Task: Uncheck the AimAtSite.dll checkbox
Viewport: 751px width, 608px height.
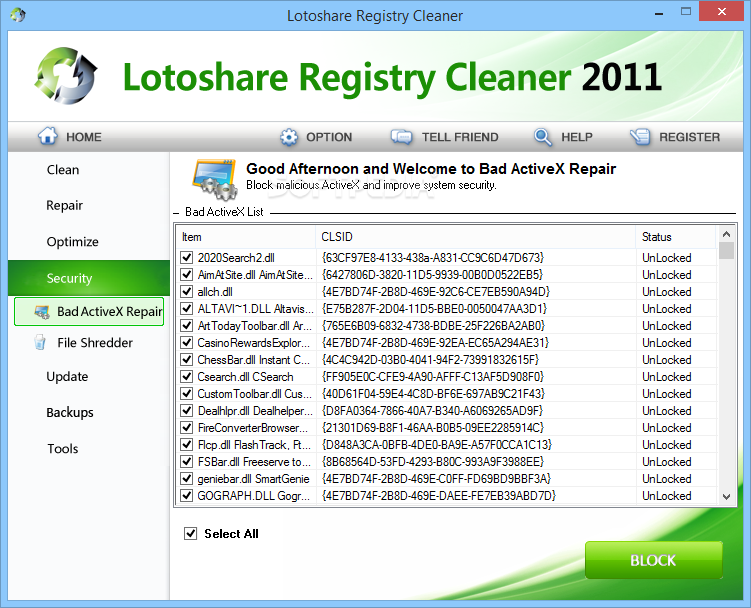Action: [x=187, y=275]
